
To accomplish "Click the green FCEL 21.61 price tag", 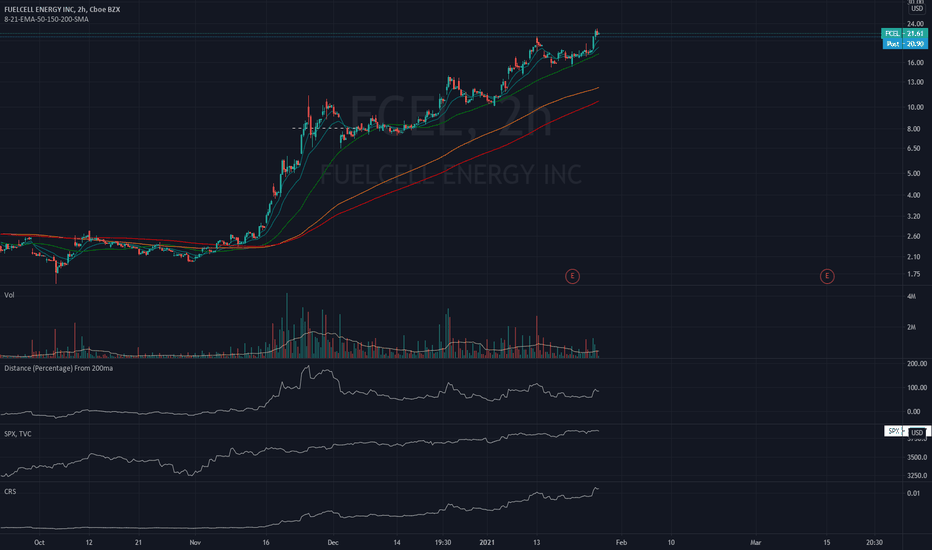I will pos(904,33).
